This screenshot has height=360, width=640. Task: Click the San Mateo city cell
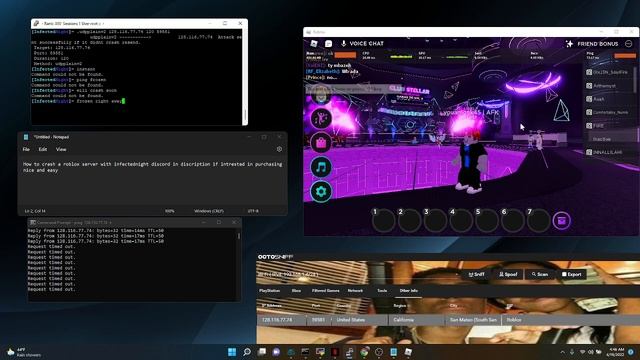pos(473,320)
